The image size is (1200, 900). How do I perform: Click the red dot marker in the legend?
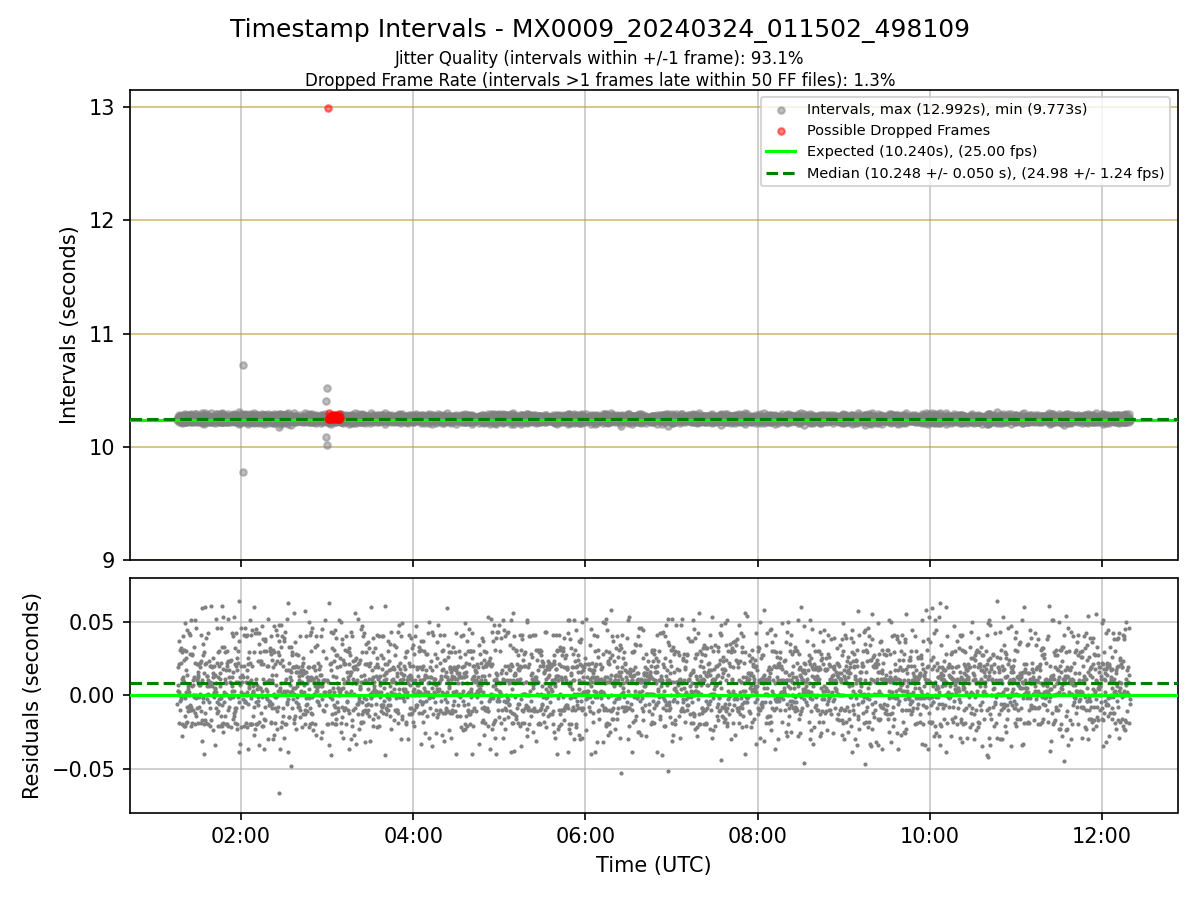[x=782, y=130]
